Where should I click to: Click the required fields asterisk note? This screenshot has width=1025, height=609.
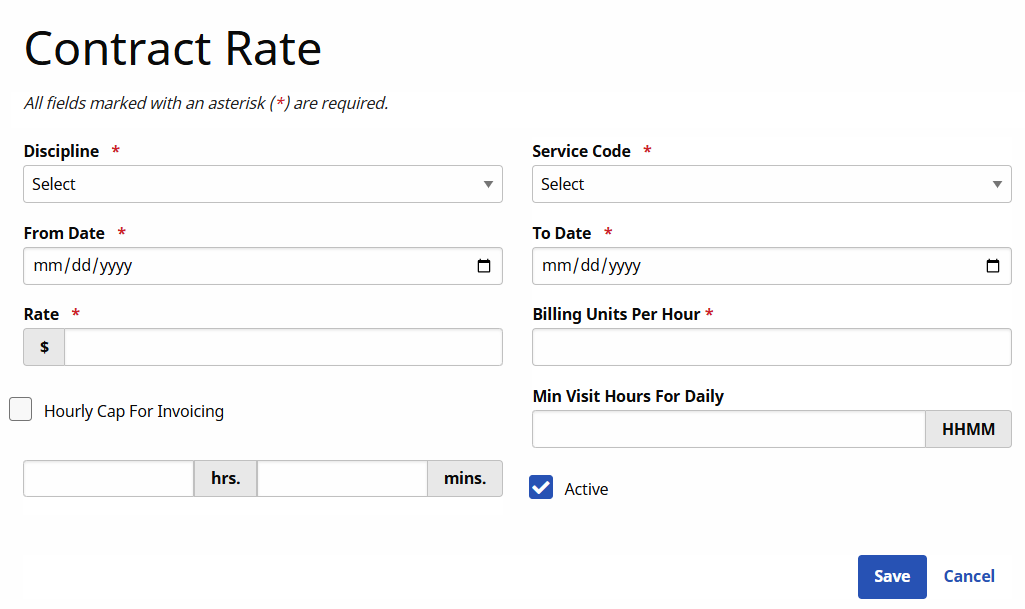[206, 103]
